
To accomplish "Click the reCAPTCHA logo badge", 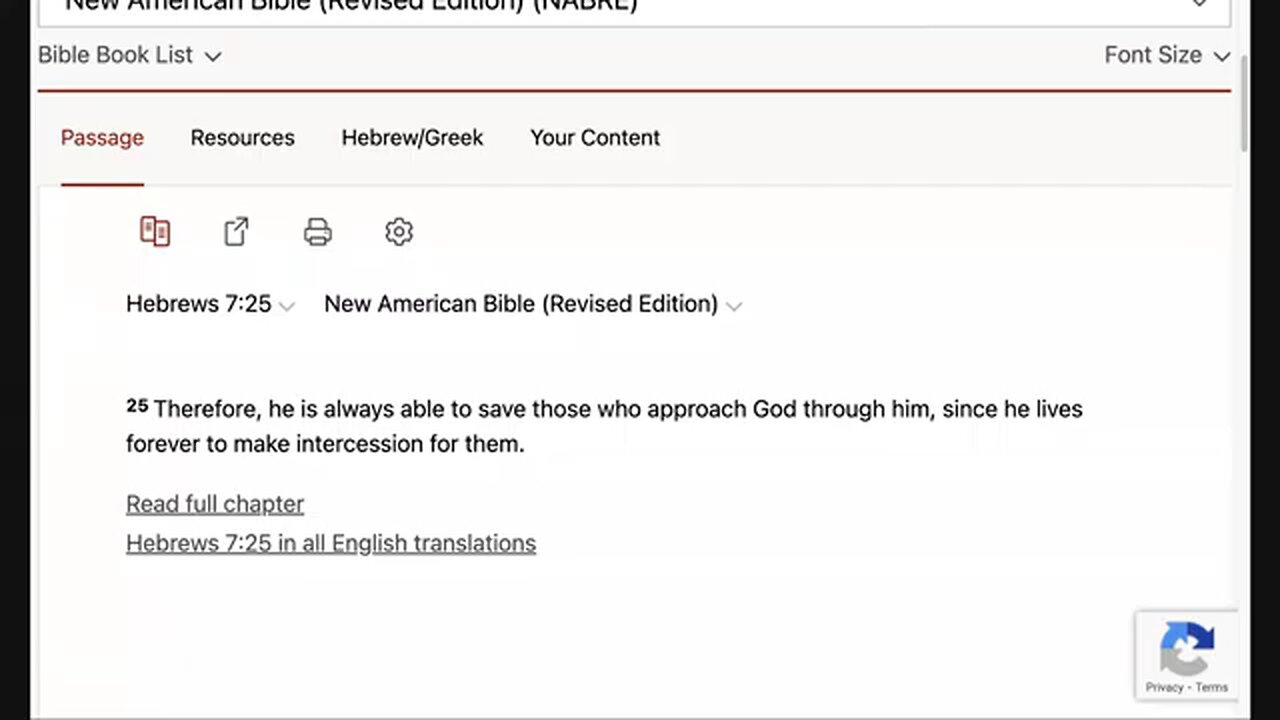I will (1186, 648).
